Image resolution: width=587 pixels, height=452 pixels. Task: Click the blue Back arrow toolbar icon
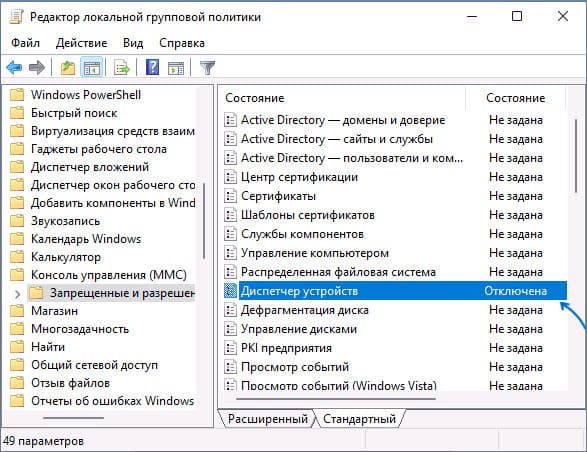(14, 68)
